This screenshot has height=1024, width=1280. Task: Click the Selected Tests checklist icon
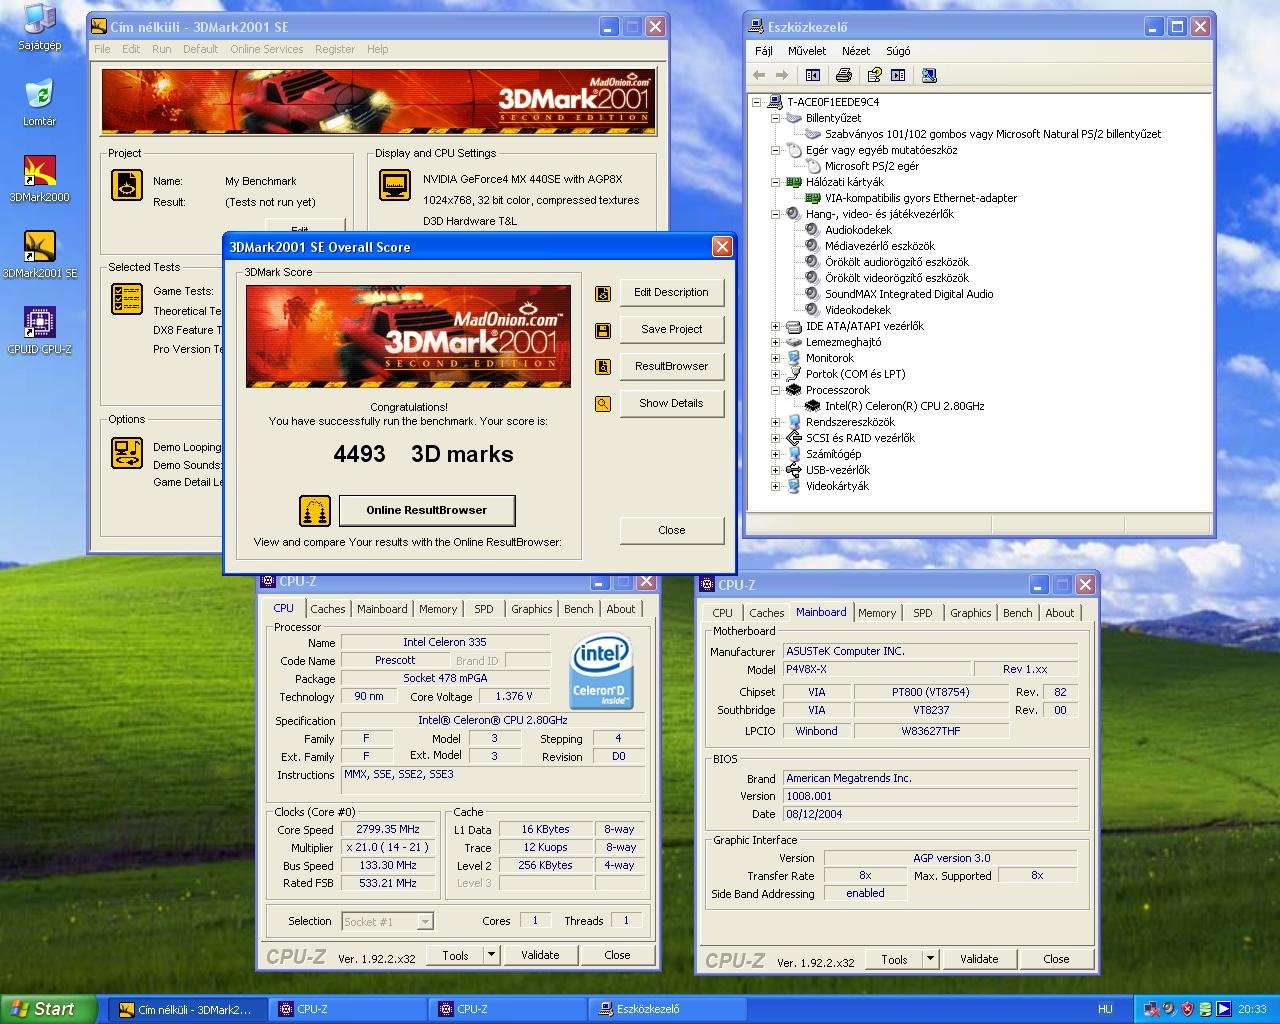tap(127, 299)
